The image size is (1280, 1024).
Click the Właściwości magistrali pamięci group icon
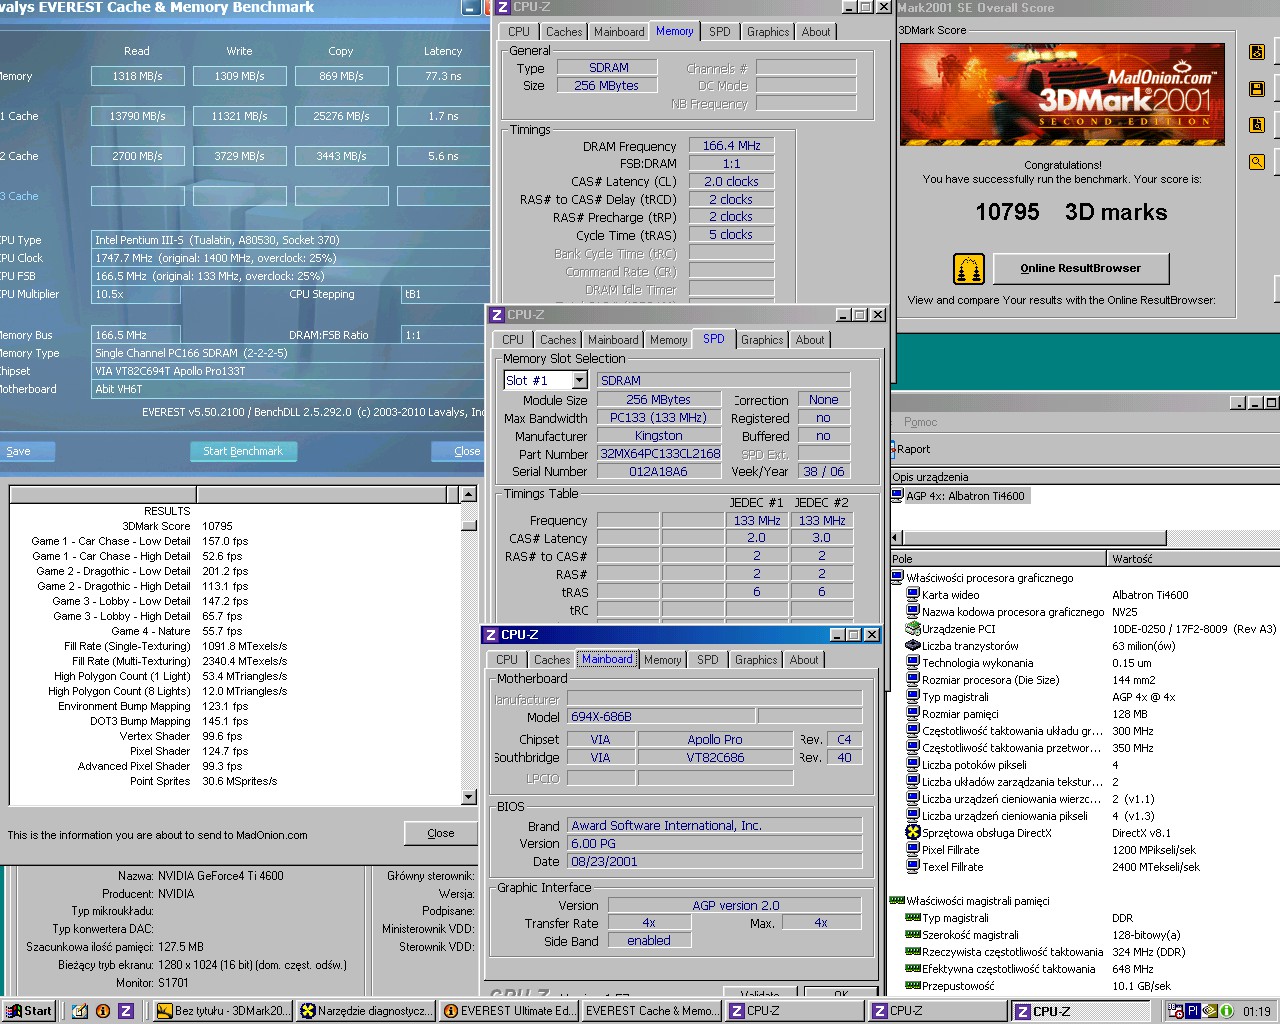pos(897,901)
